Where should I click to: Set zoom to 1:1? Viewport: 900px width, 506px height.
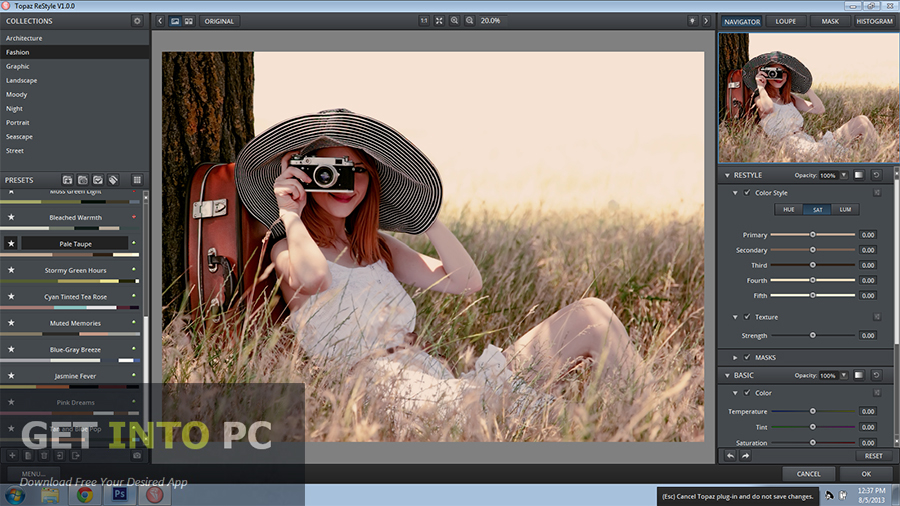(x=424, y=21)
